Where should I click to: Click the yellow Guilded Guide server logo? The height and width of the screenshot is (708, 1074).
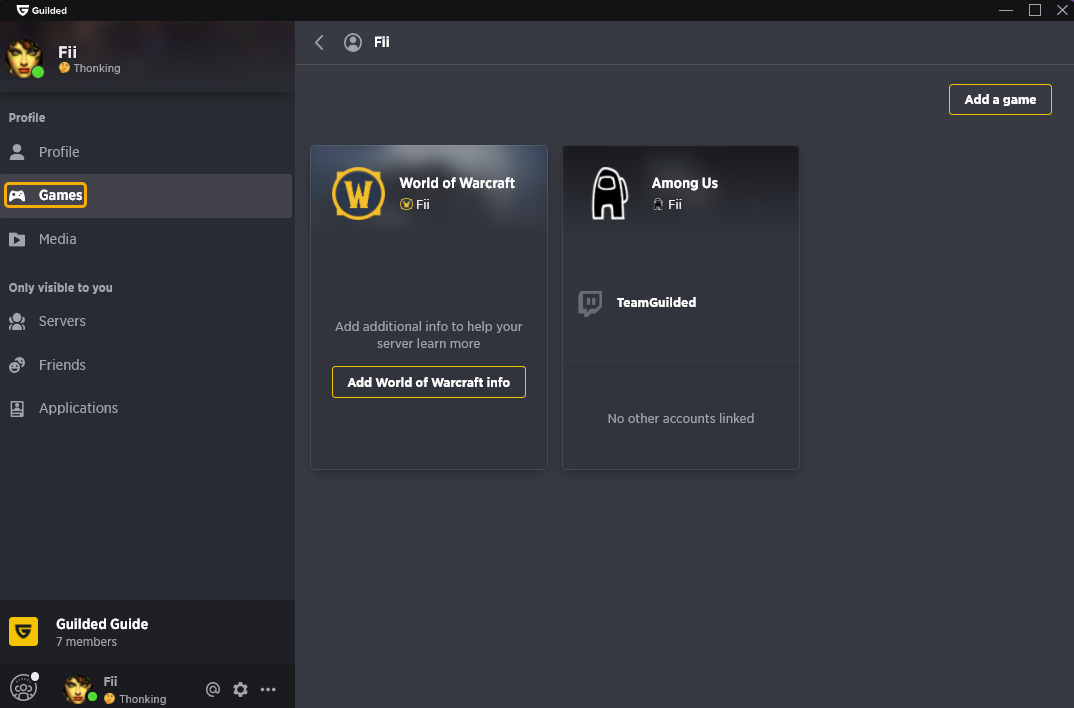coord(23,631)
